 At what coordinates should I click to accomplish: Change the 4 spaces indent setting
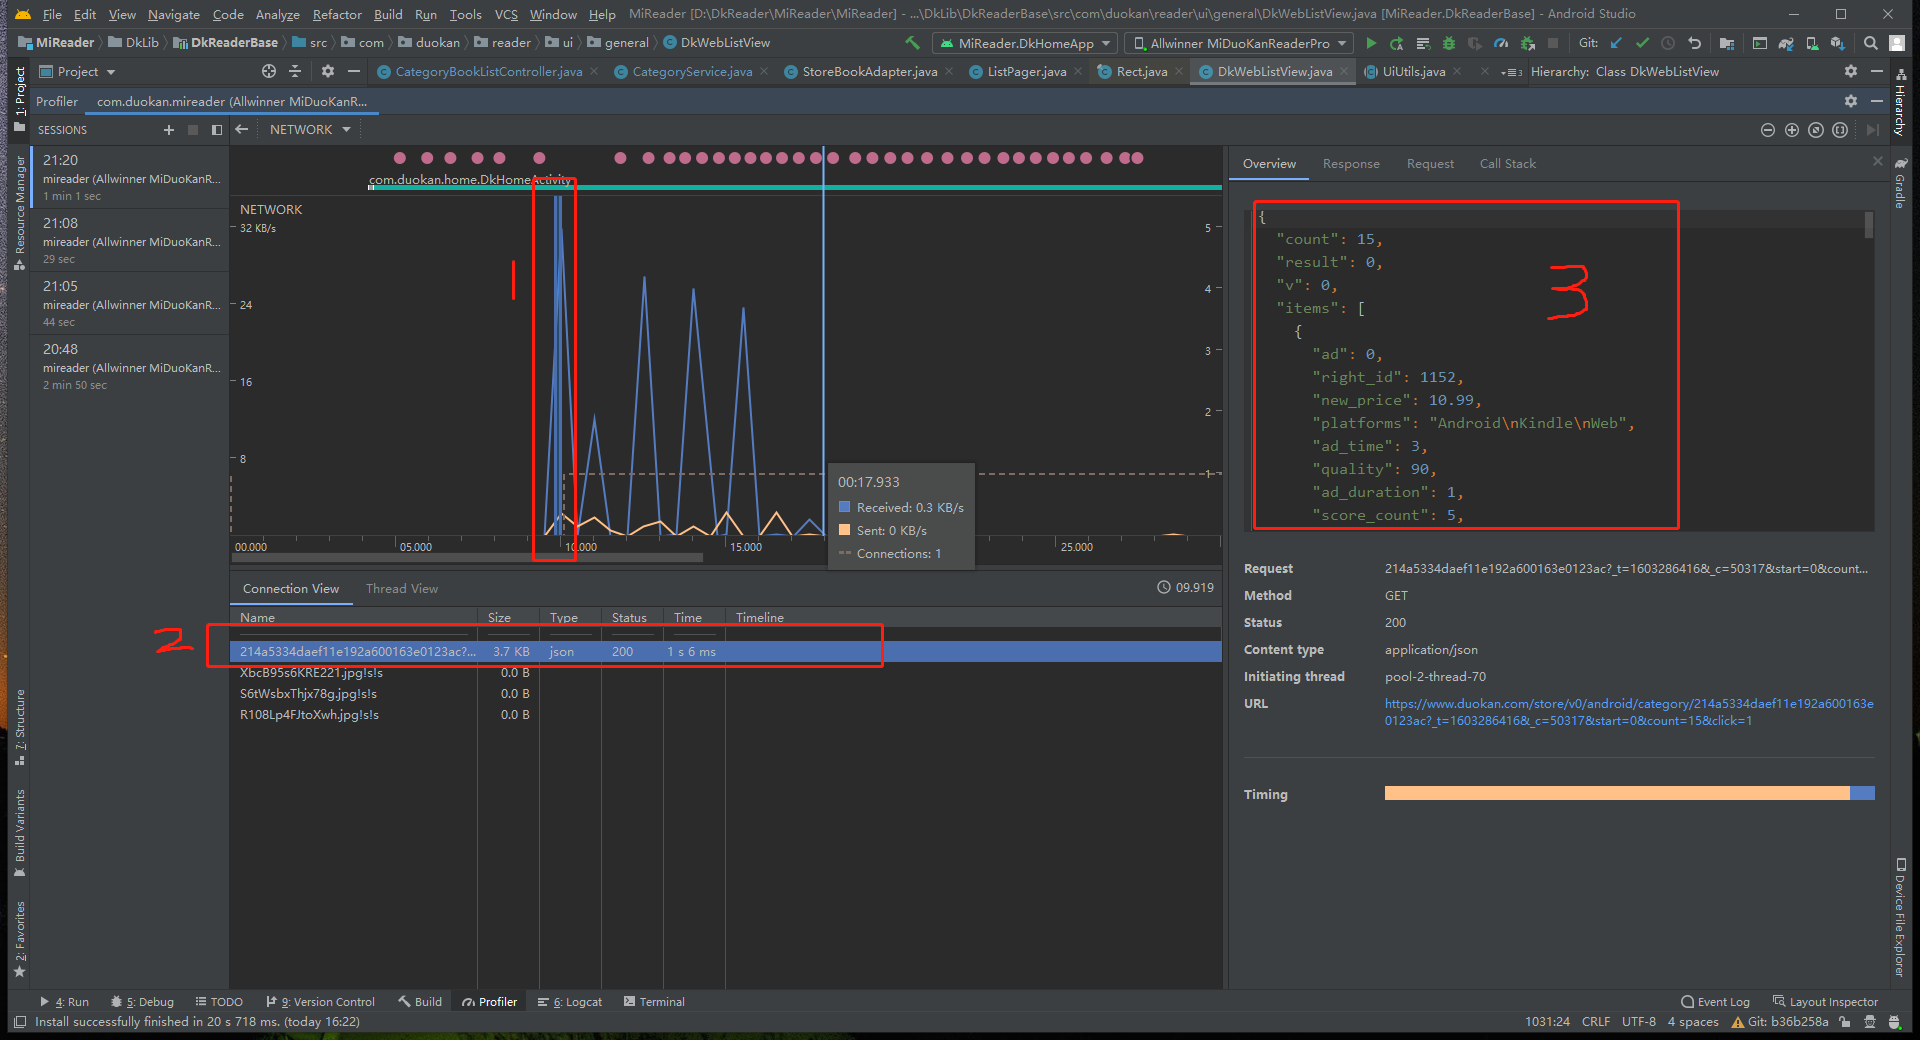(x=1692, y=1022)
